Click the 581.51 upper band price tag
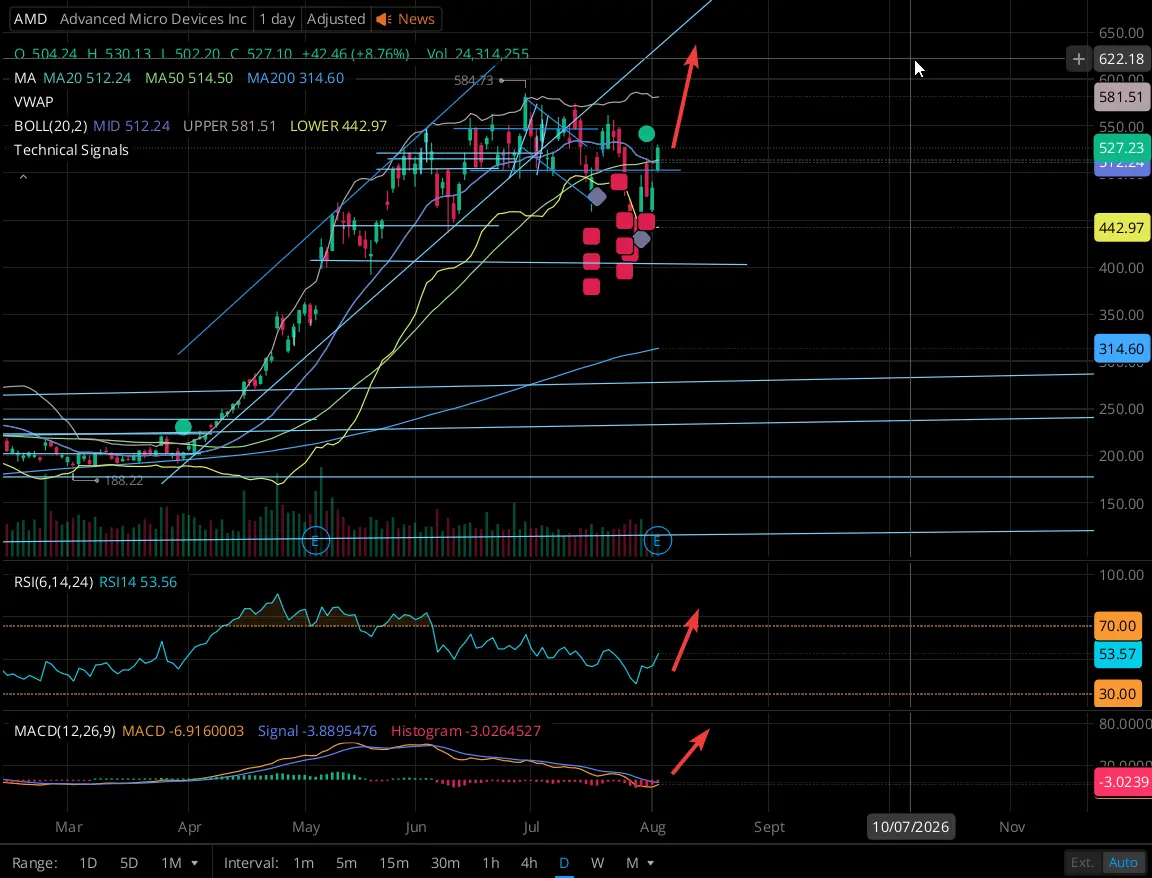 (x=1121, y=97)
